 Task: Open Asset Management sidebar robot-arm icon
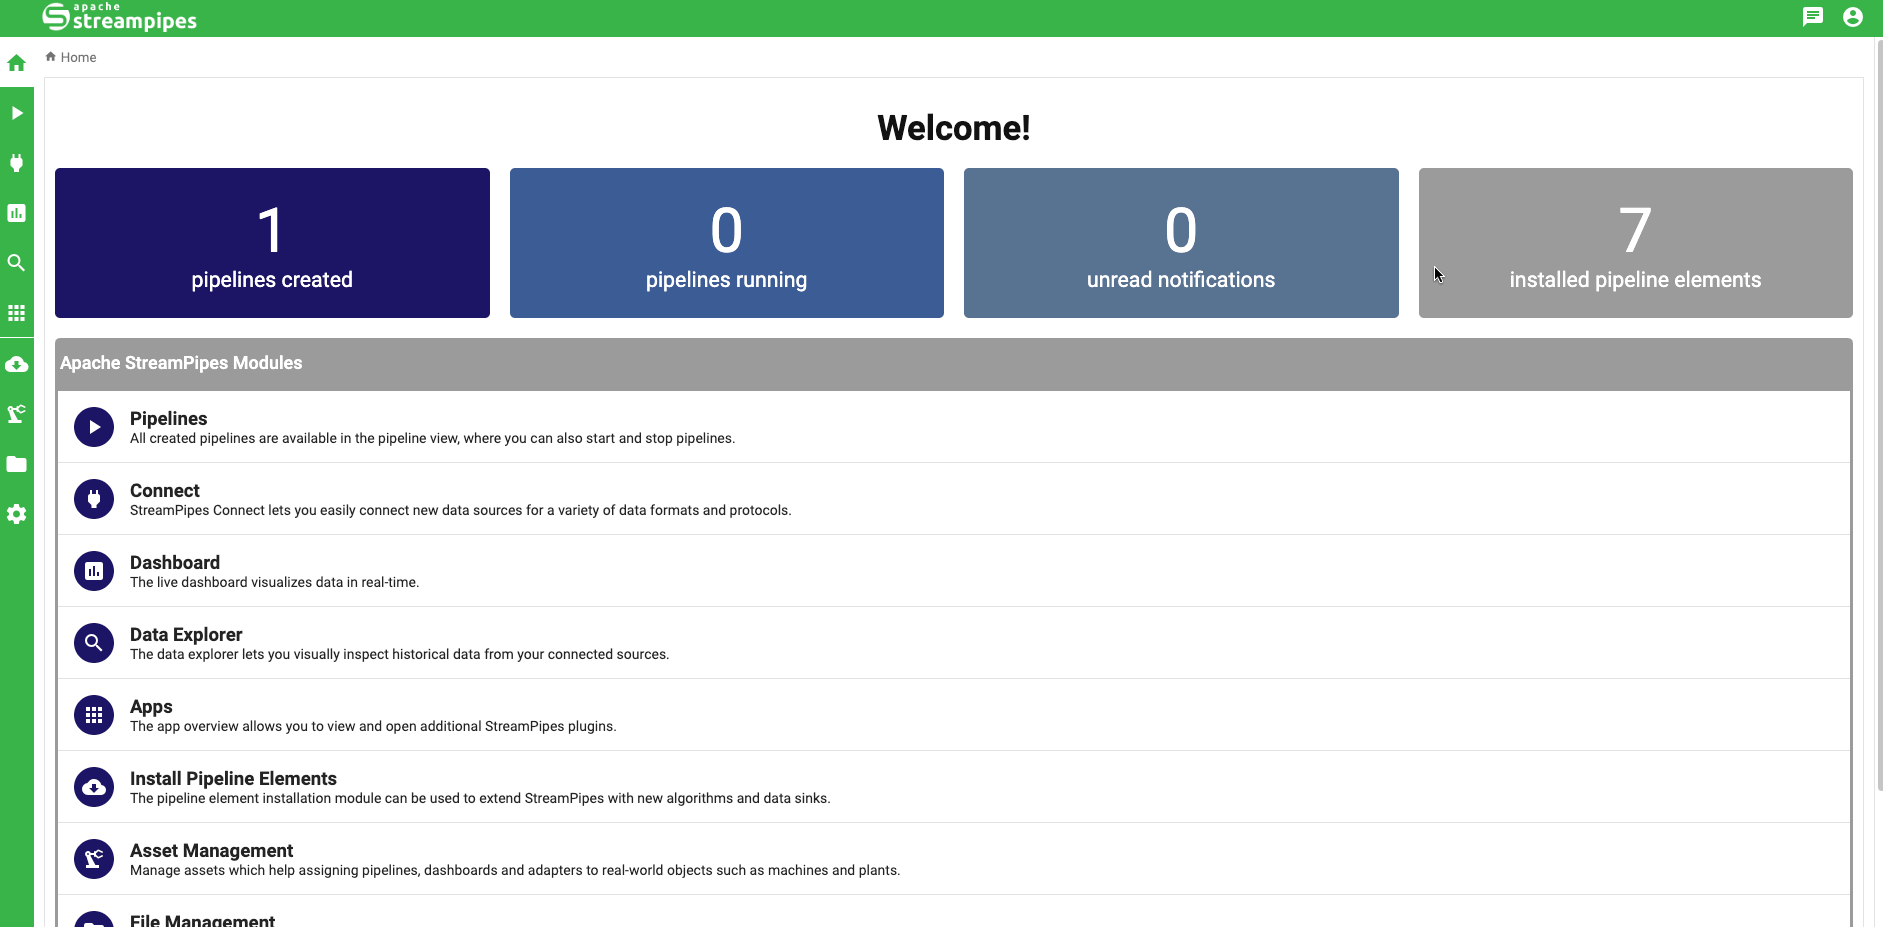pos(16,414)
